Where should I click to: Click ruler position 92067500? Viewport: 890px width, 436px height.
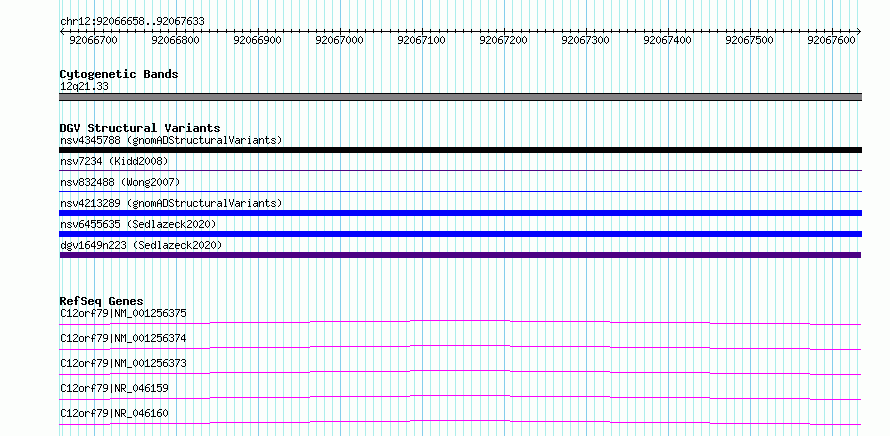pos(750,40)
